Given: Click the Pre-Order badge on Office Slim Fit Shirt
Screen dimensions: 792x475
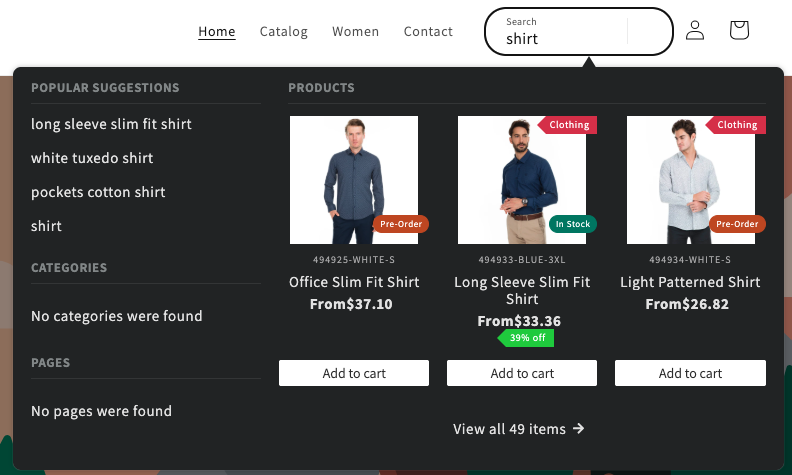Looking at the screenshot, I should coord(401,224).
